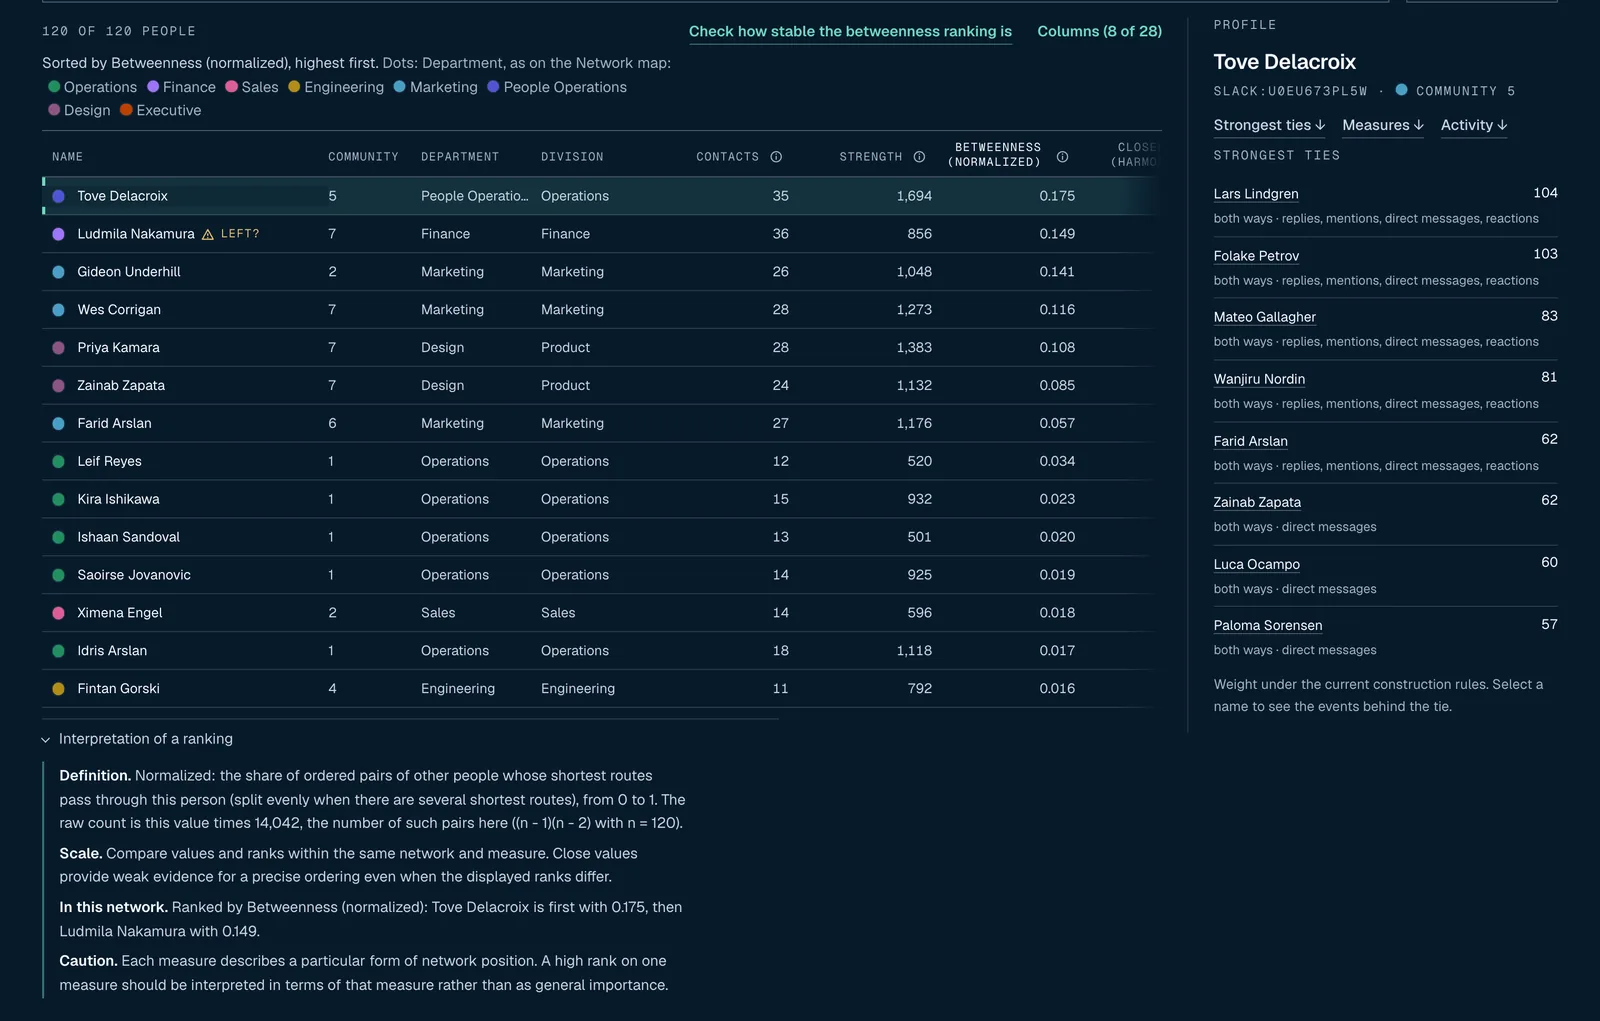Open info icon beside Contacts column
The height and width of the screenshot is (1021, 1600).
point(776,157)
